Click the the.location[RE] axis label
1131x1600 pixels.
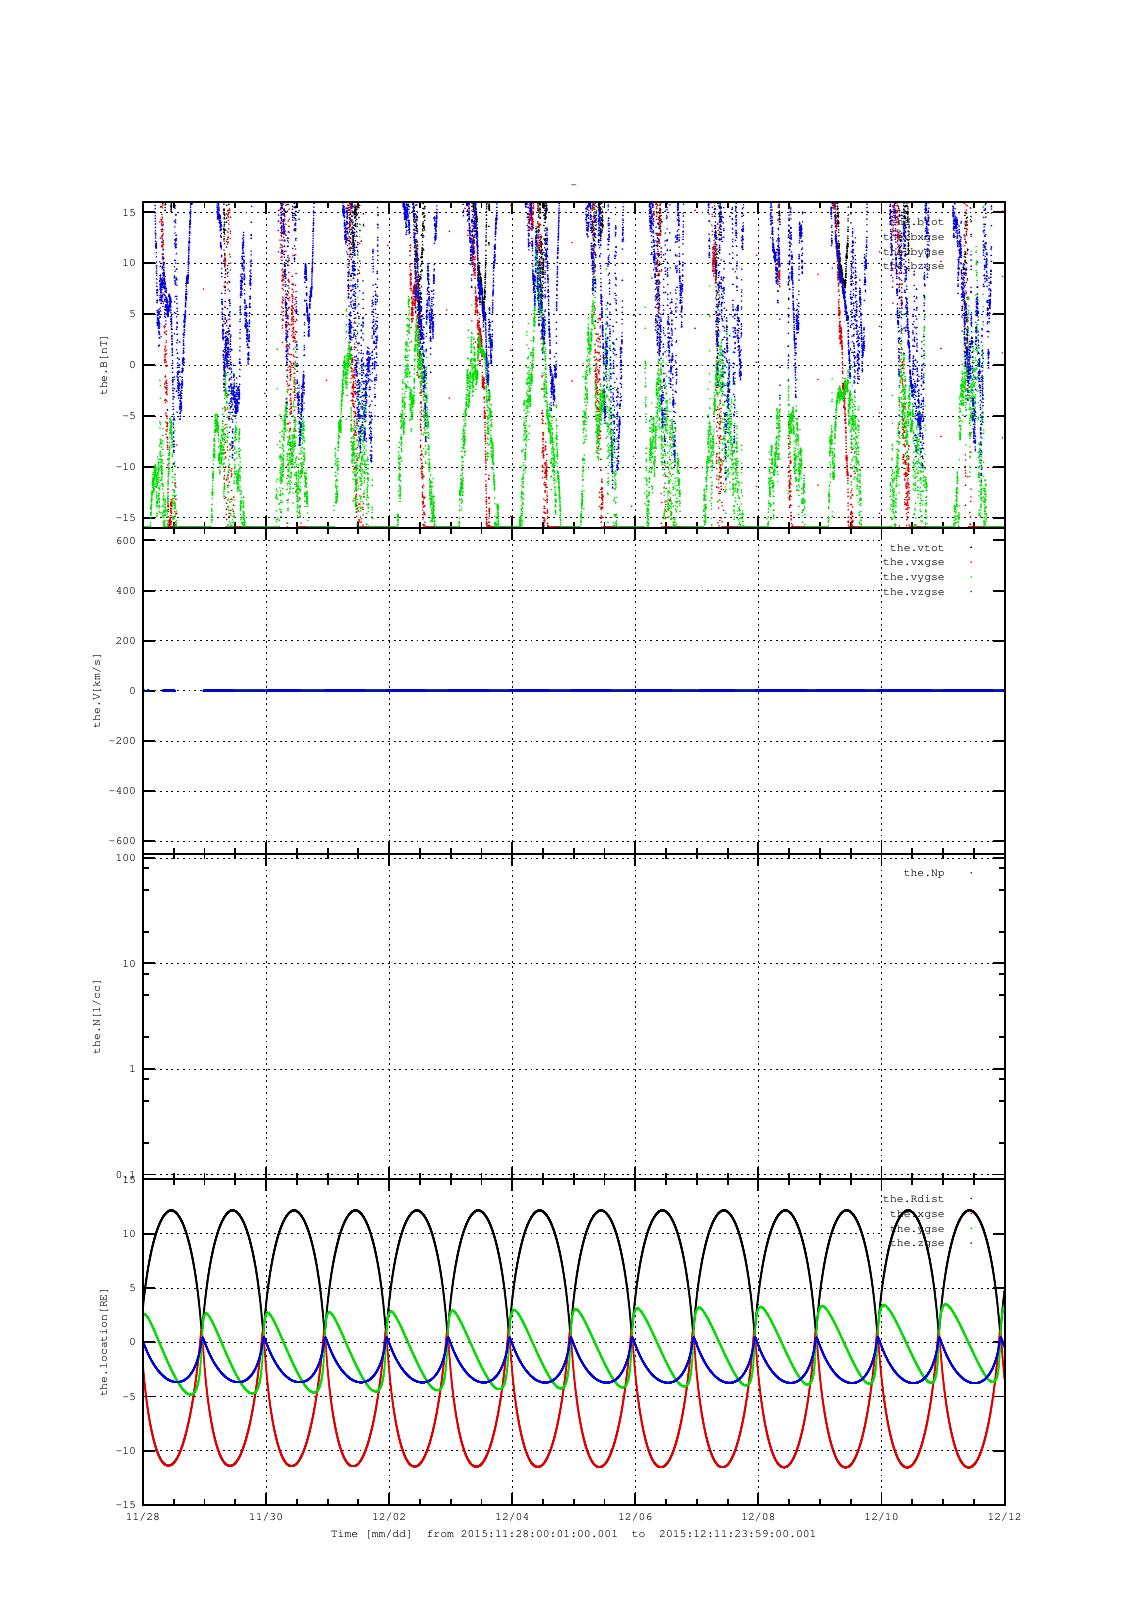point(103,1342)
